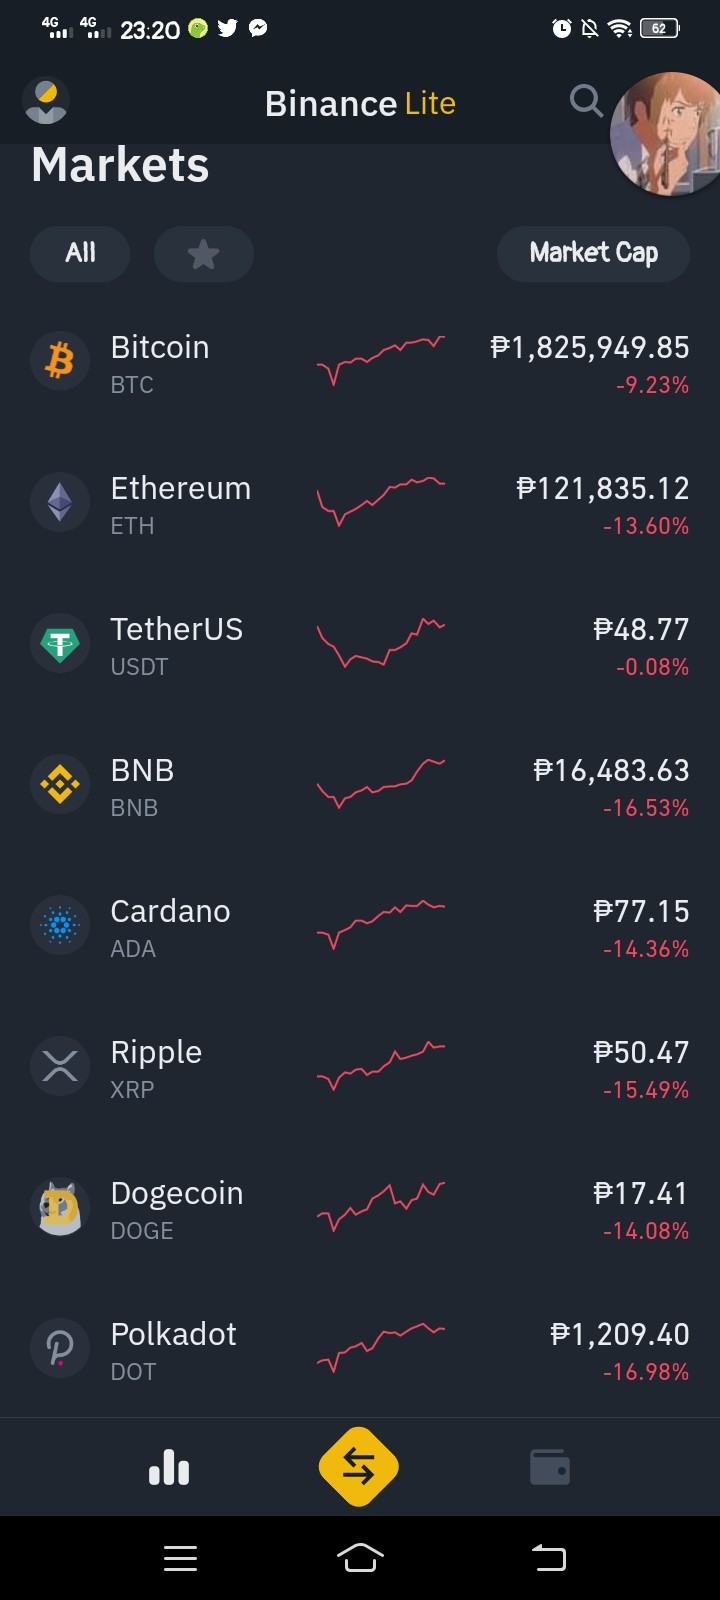The image size is (720, 1600).
Task: Open the user profile icon
Action: click(45, 101)
